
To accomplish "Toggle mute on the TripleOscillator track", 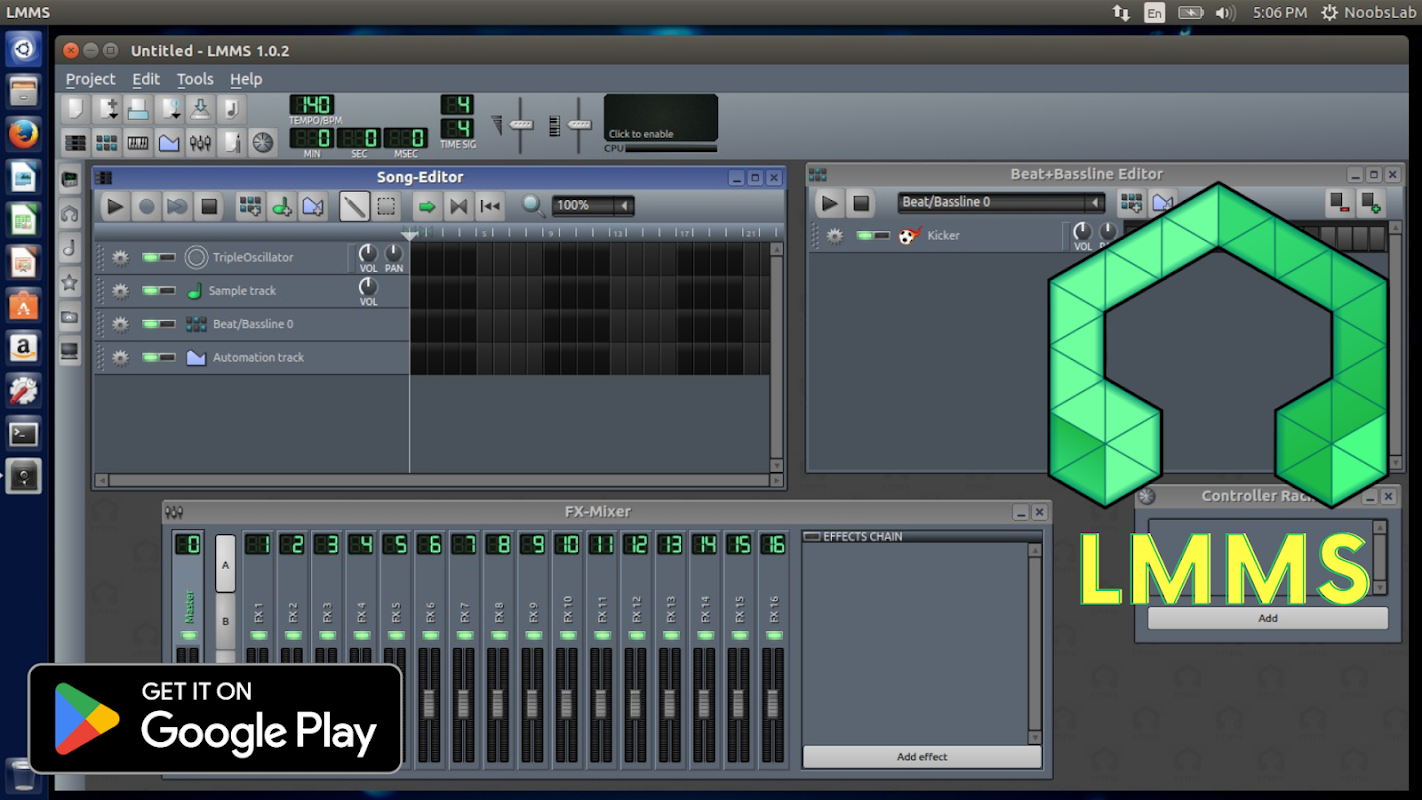I will [x=152, y=258].
